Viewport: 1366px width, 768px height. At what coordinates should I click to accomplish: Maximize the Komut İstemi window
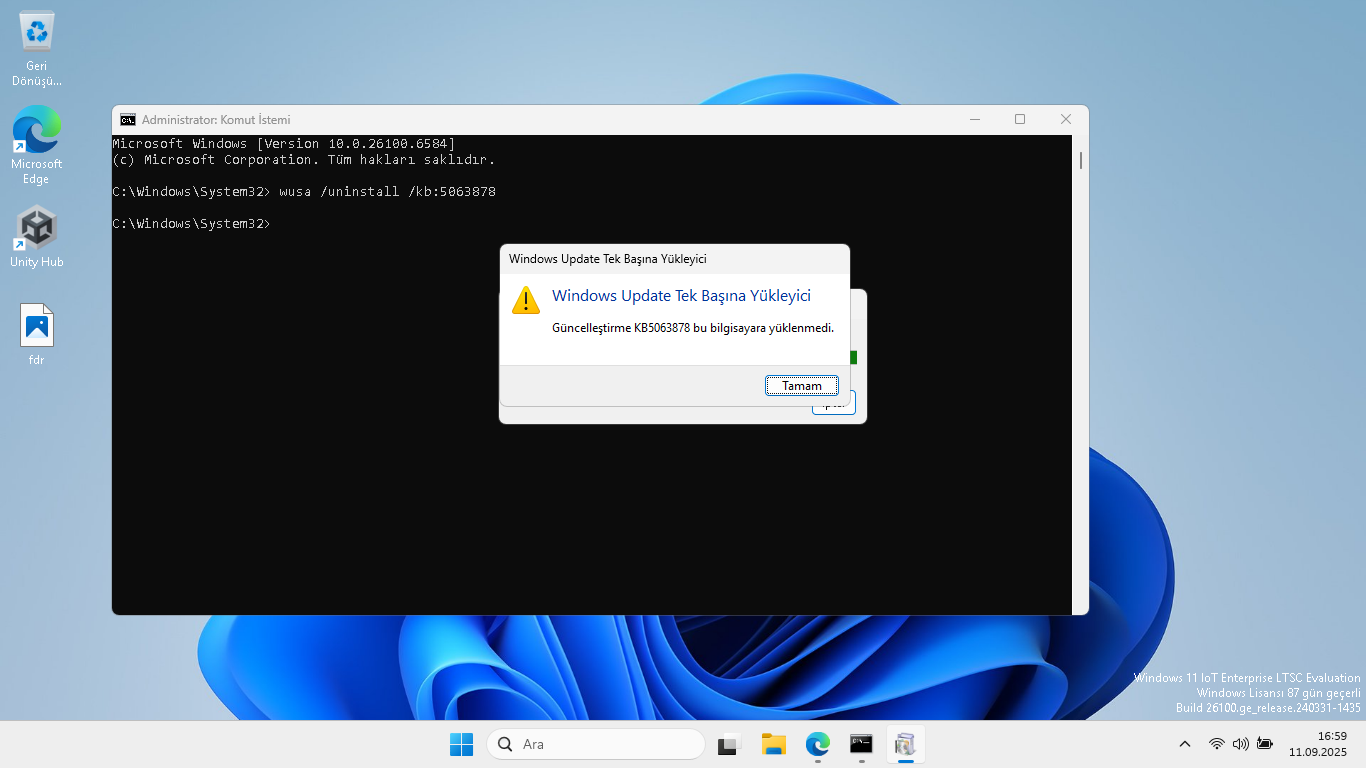[1020, 119]
